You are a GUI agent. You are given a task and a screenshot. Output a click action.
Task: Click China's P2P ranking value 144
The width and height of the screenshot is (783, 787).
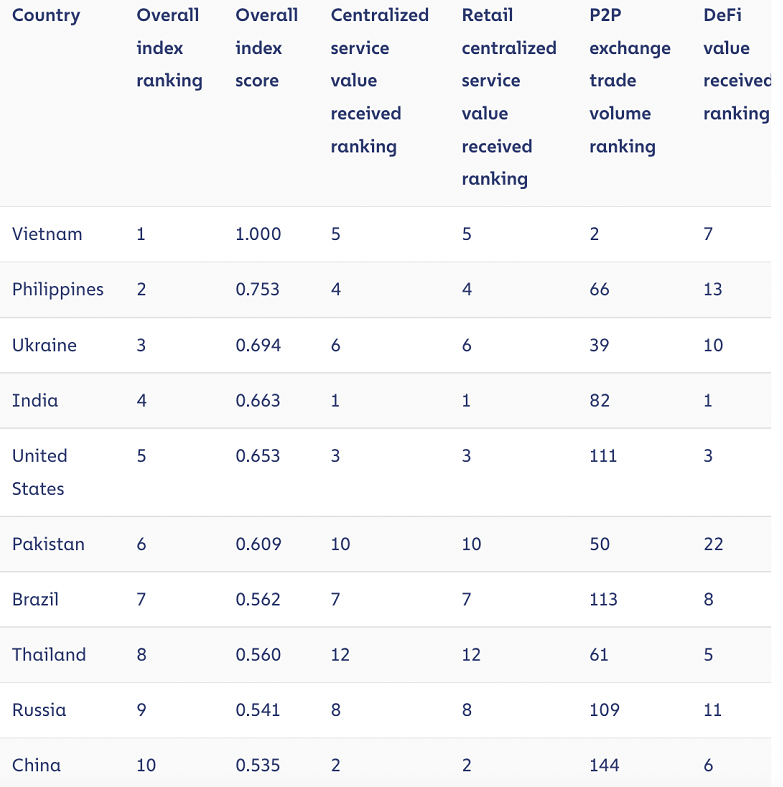click(x=604, y=765)
